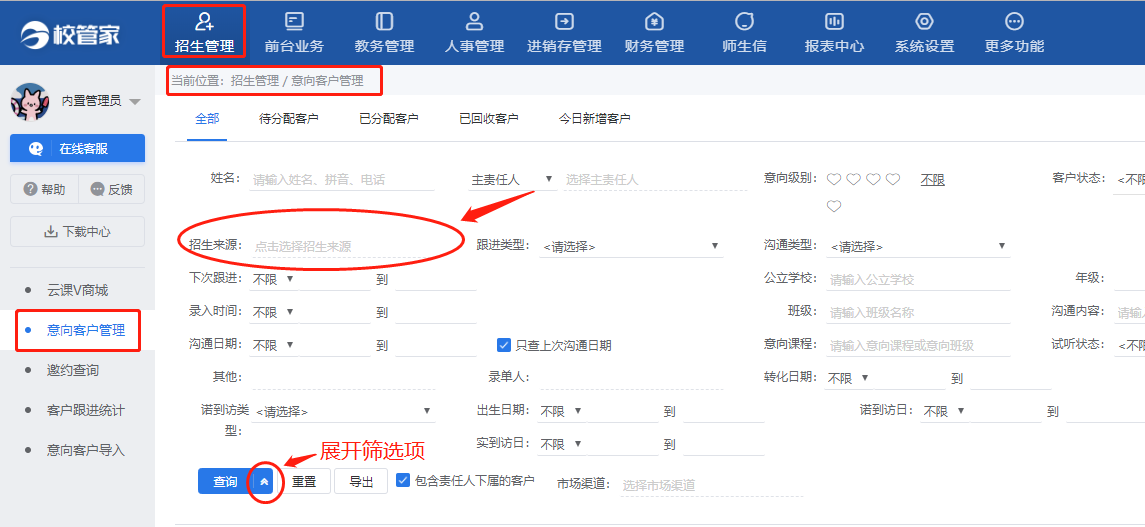Click the 导出 button
The image size is (1145, 527).
(x=361, y=482)
